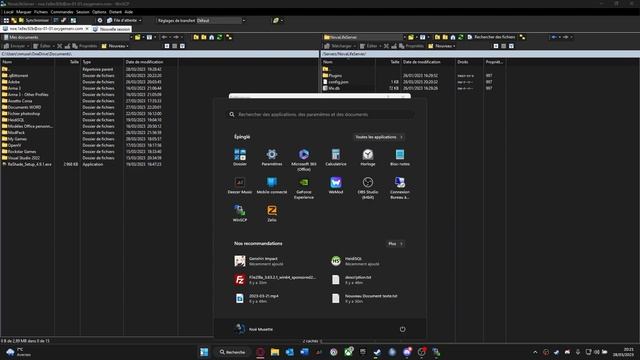Viewport: 640px width, 360px height.
Task: Open the Marquer menu
Action: pos(24,12)
